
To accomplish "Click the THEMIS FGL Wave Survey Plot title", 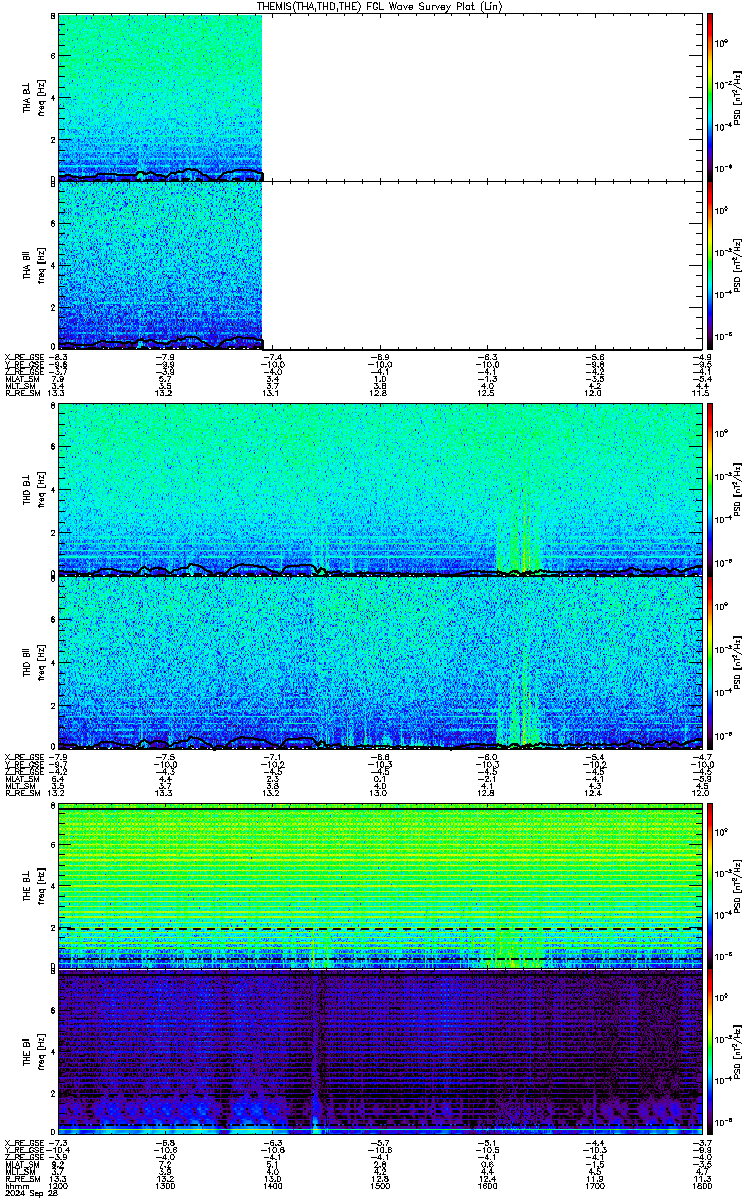I will [x=379, y=6].
